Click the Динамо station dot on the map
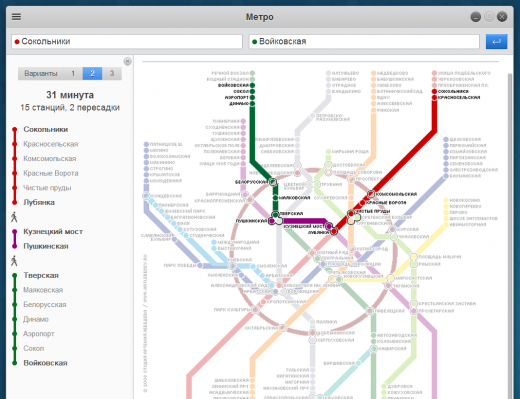 coord(252,104)
